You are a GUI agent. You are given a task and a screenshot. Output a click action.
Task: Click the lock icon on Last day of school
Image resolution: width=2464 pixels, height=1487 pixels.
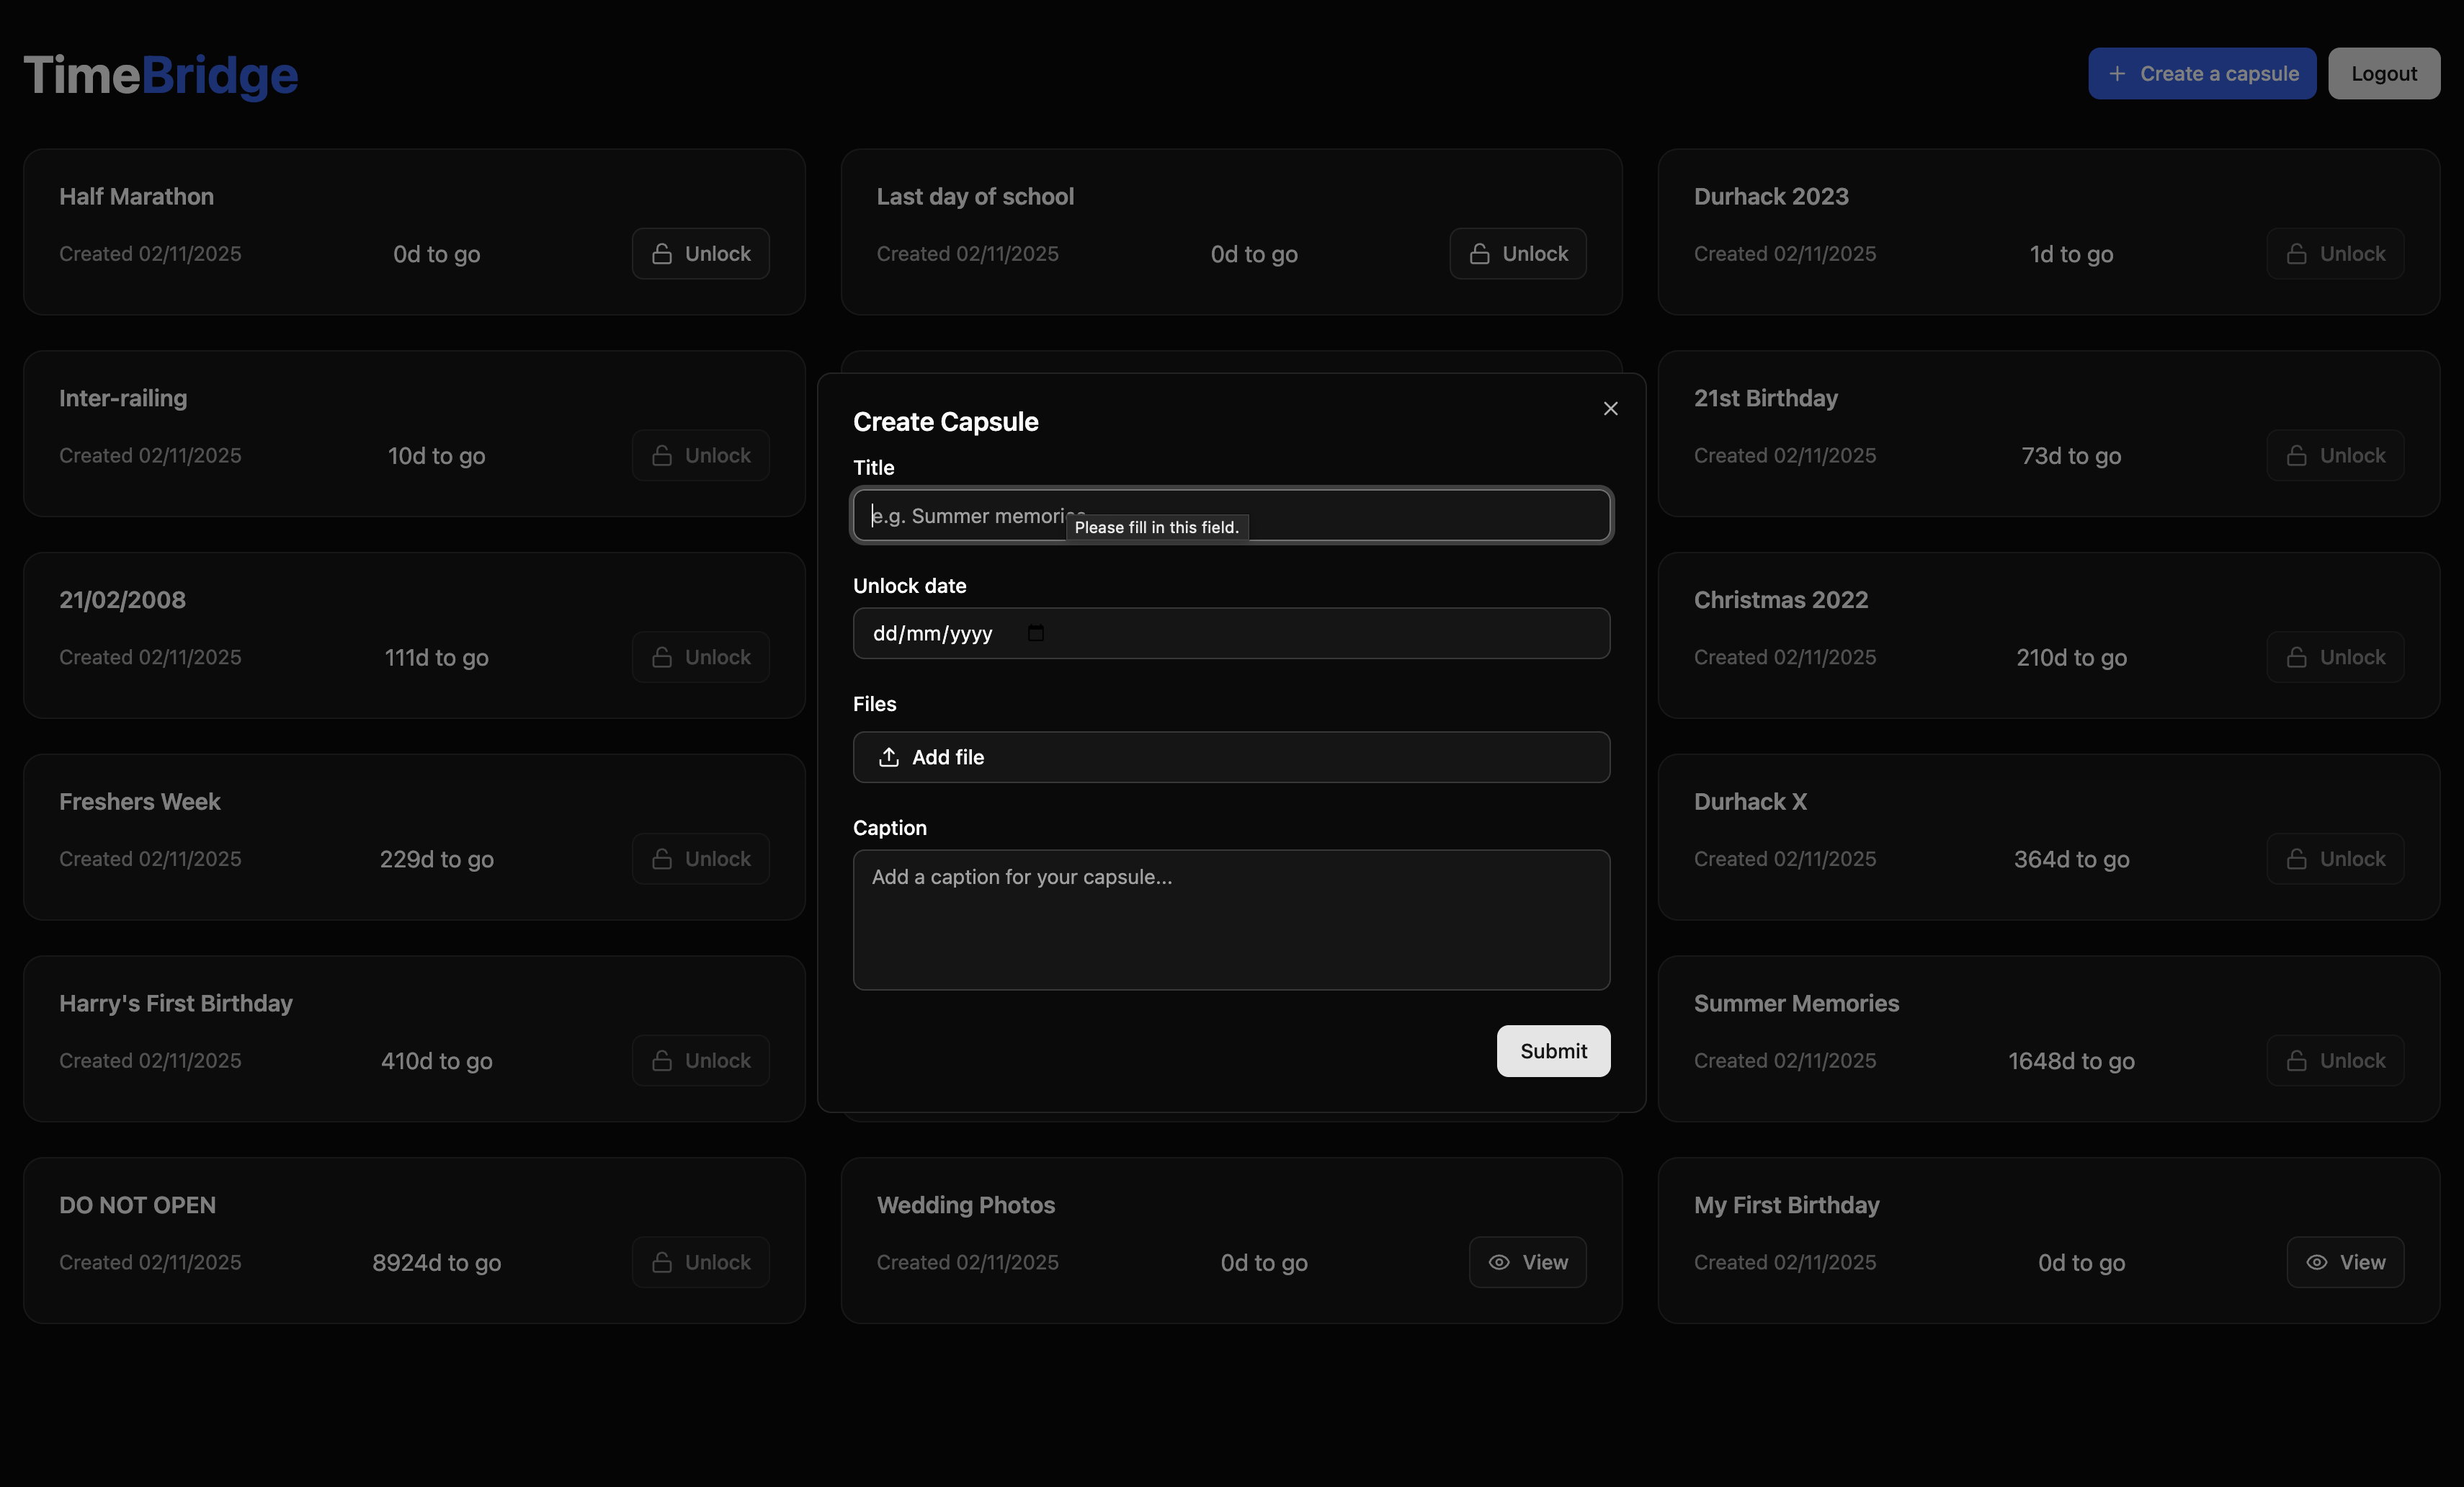(1479, 254)
